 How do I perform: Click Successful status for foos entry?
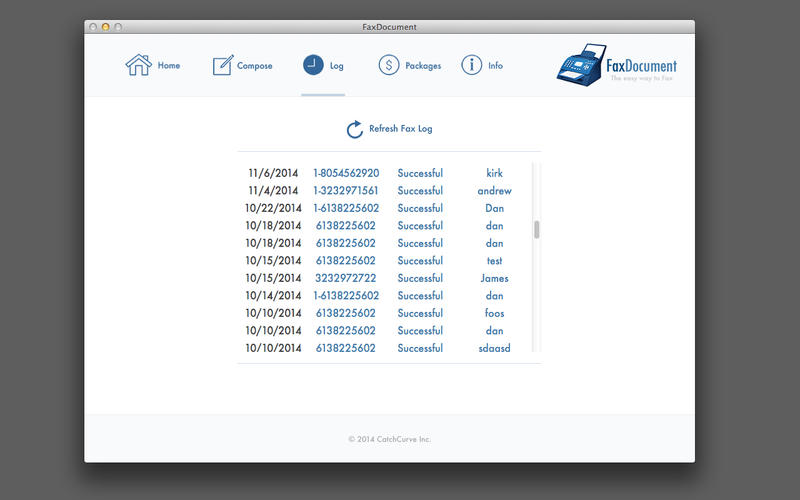pyautogui.click(x=420, y=313)
